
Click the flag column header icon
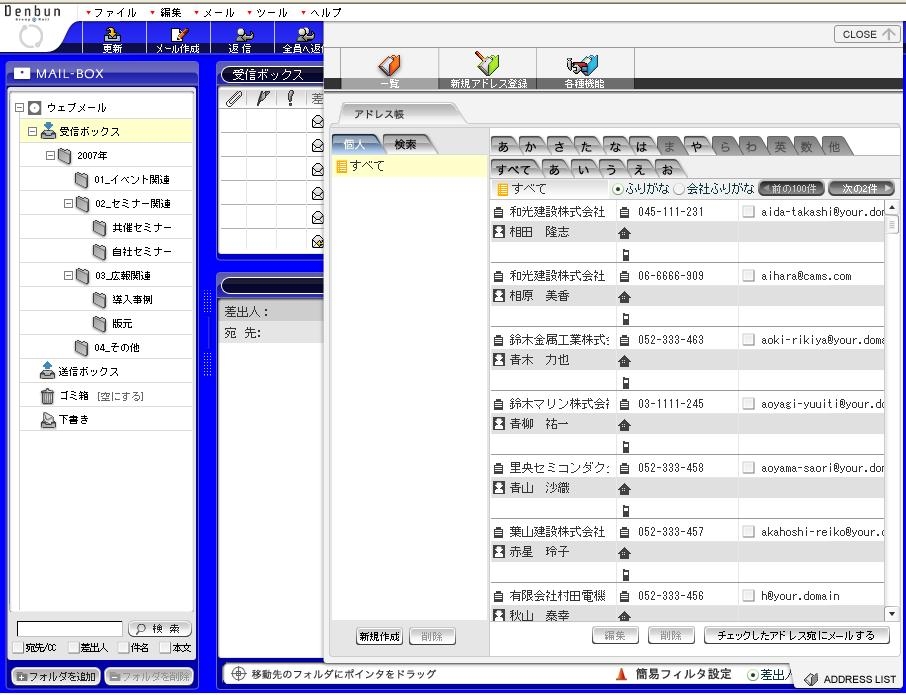click(x=262, y=98)
